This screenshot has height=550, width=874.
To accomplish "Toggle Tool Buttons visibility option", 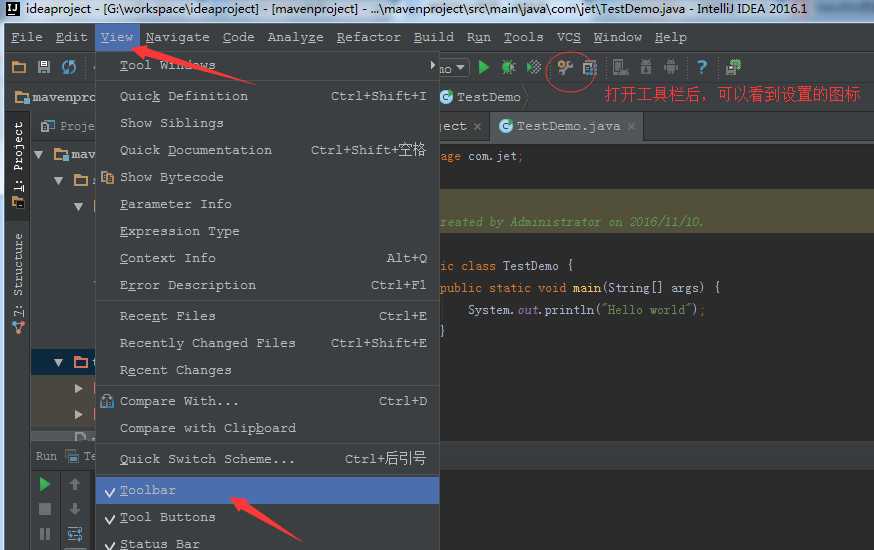I will 268,518.
